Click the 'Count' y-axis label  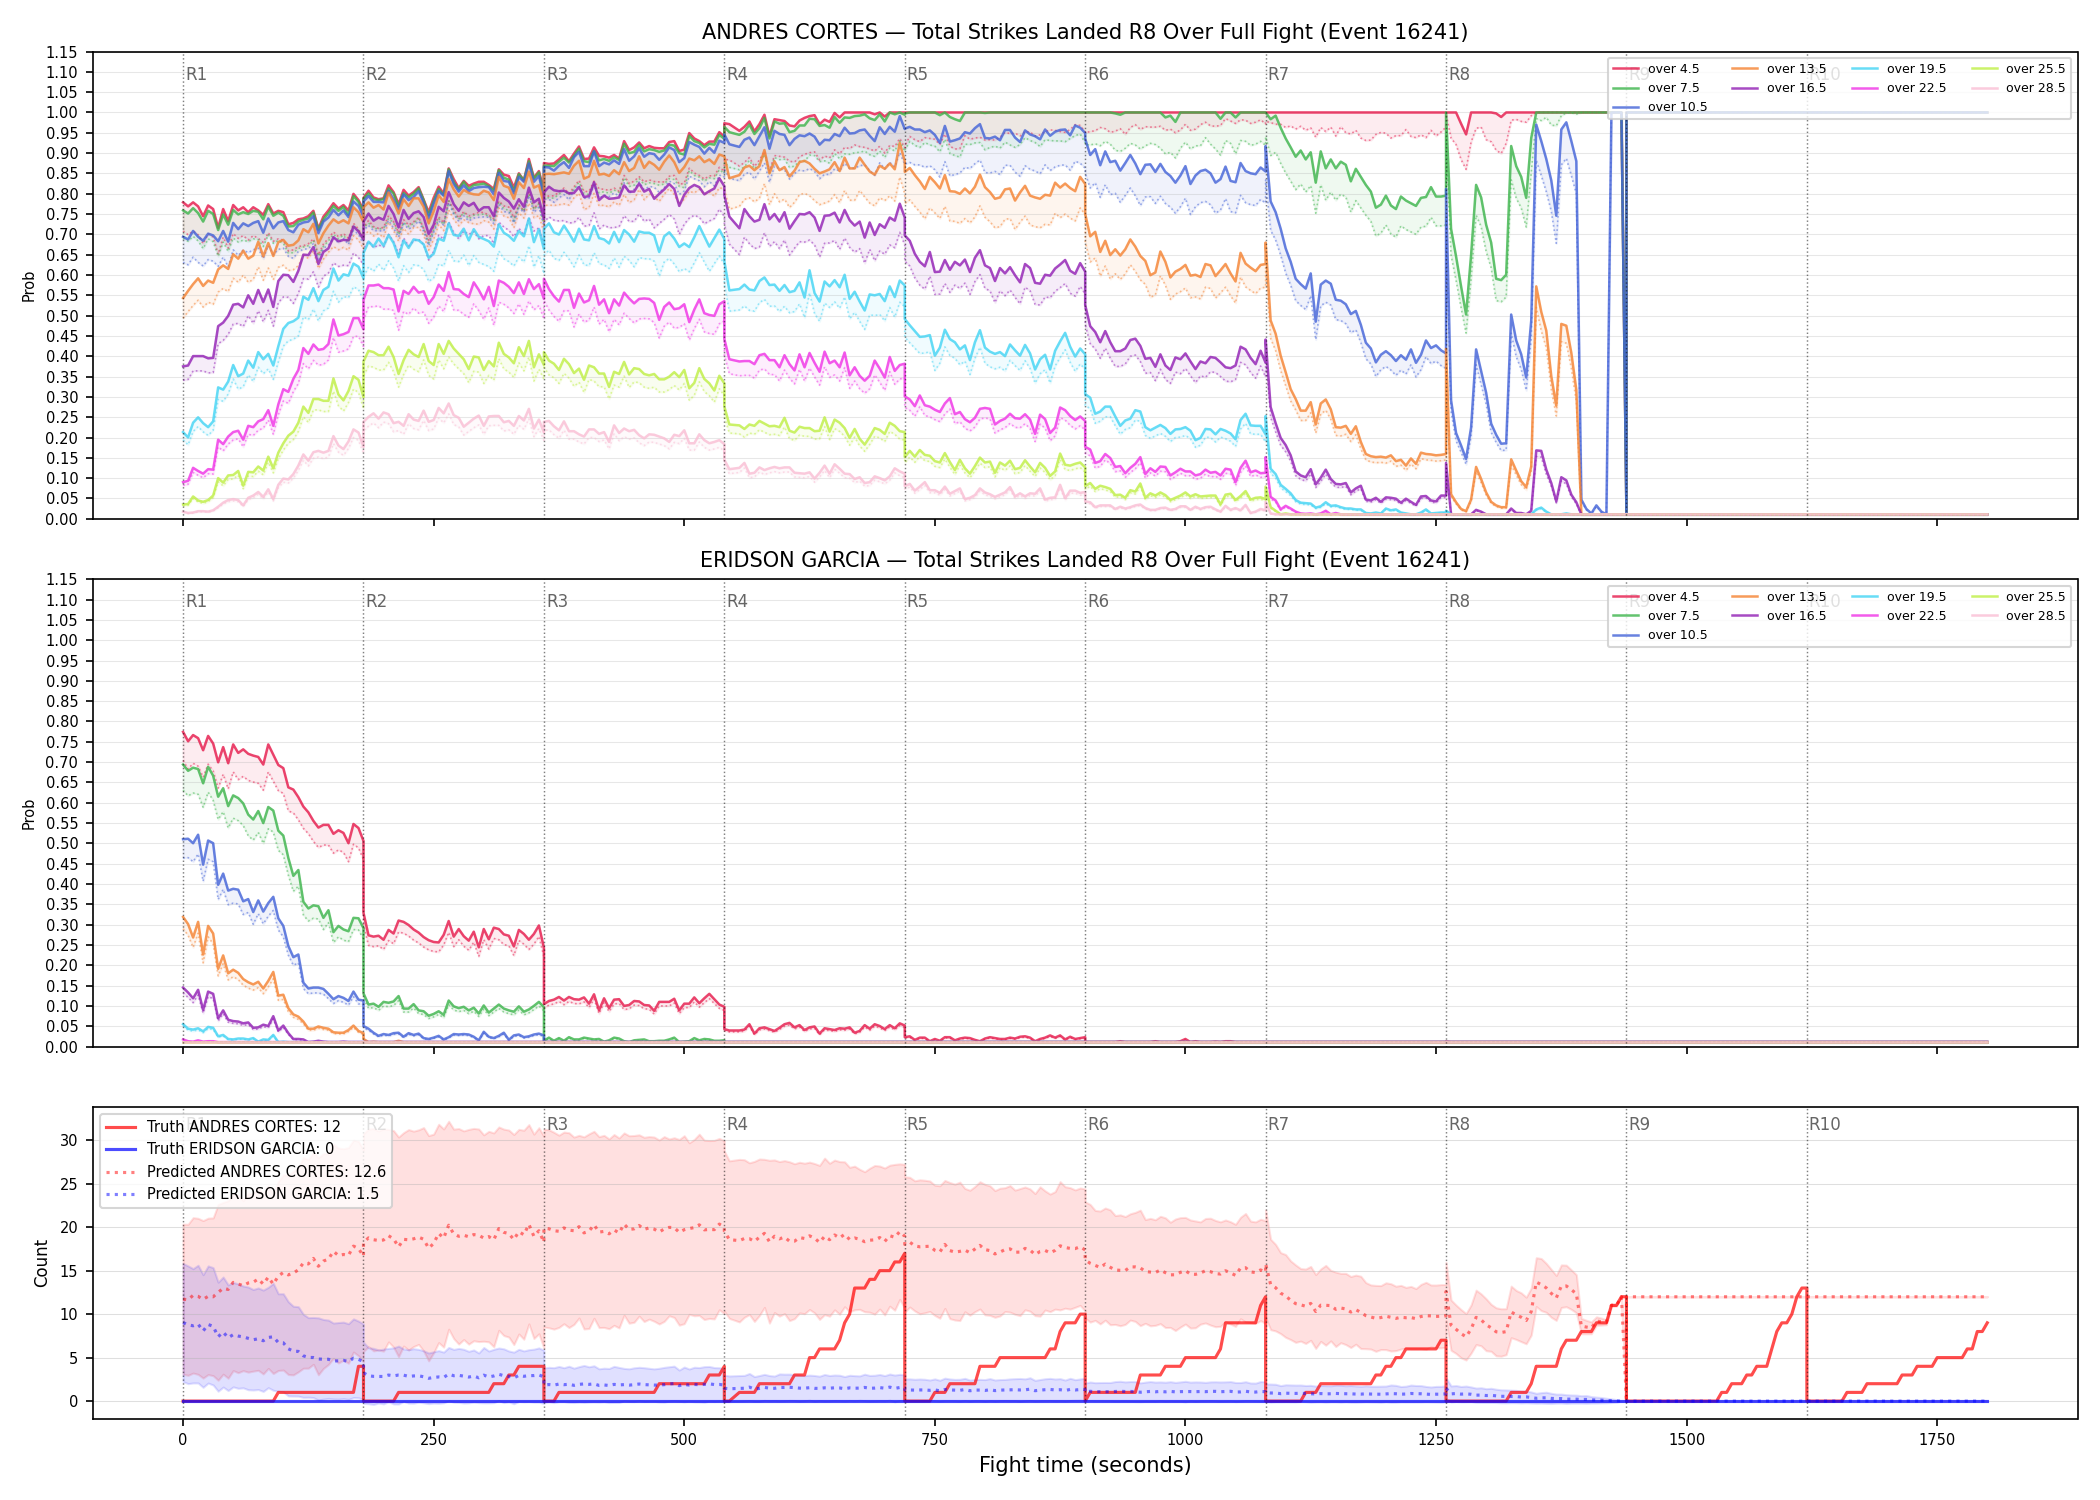coord(41,1263)
